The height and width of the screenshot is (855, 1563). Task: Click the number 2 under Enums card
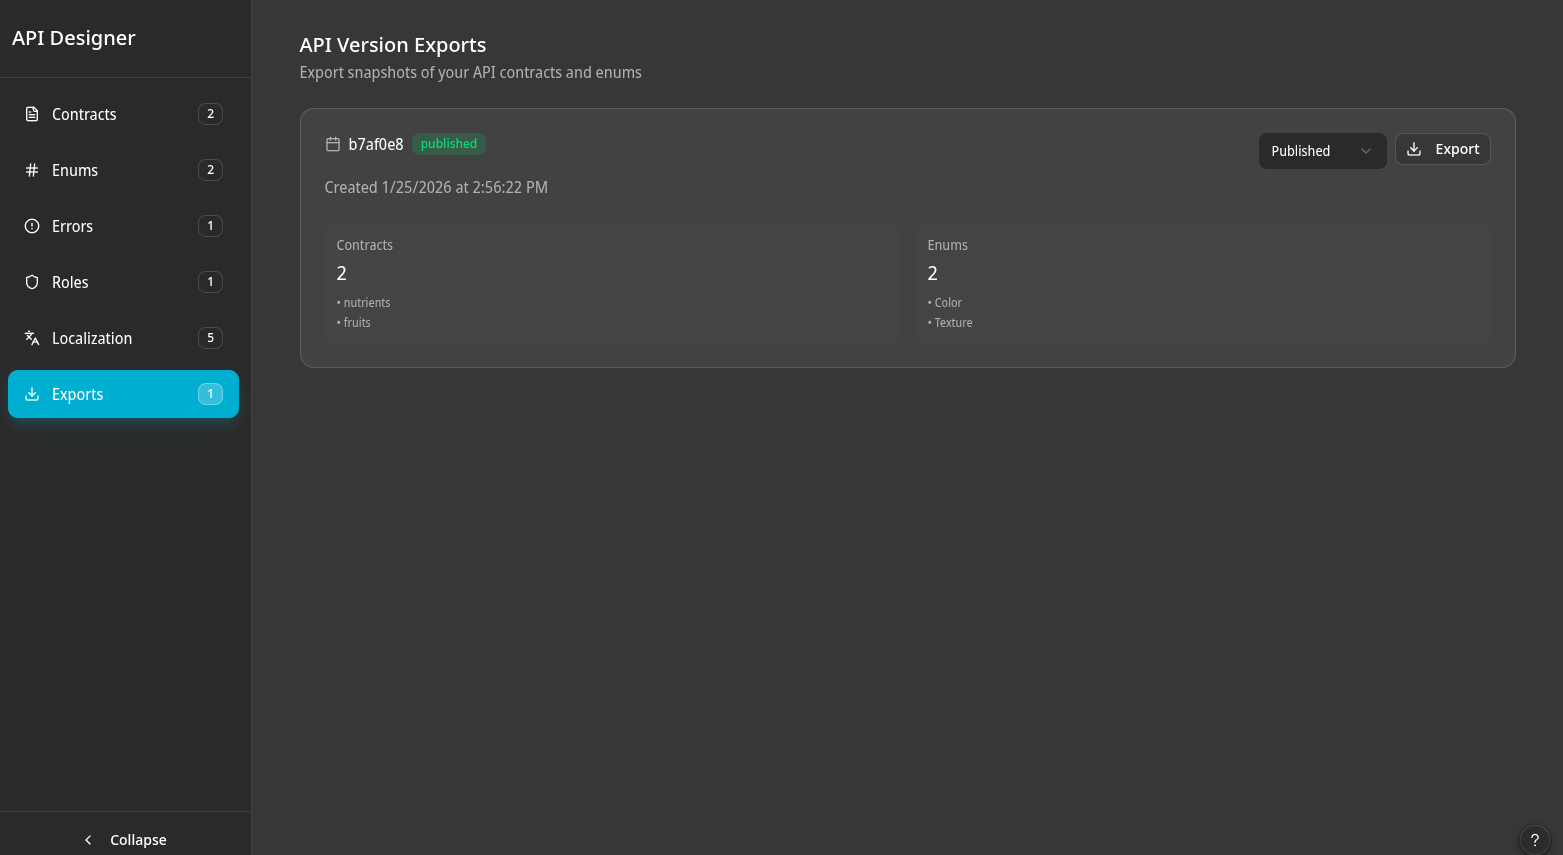(x=933, y=273)
